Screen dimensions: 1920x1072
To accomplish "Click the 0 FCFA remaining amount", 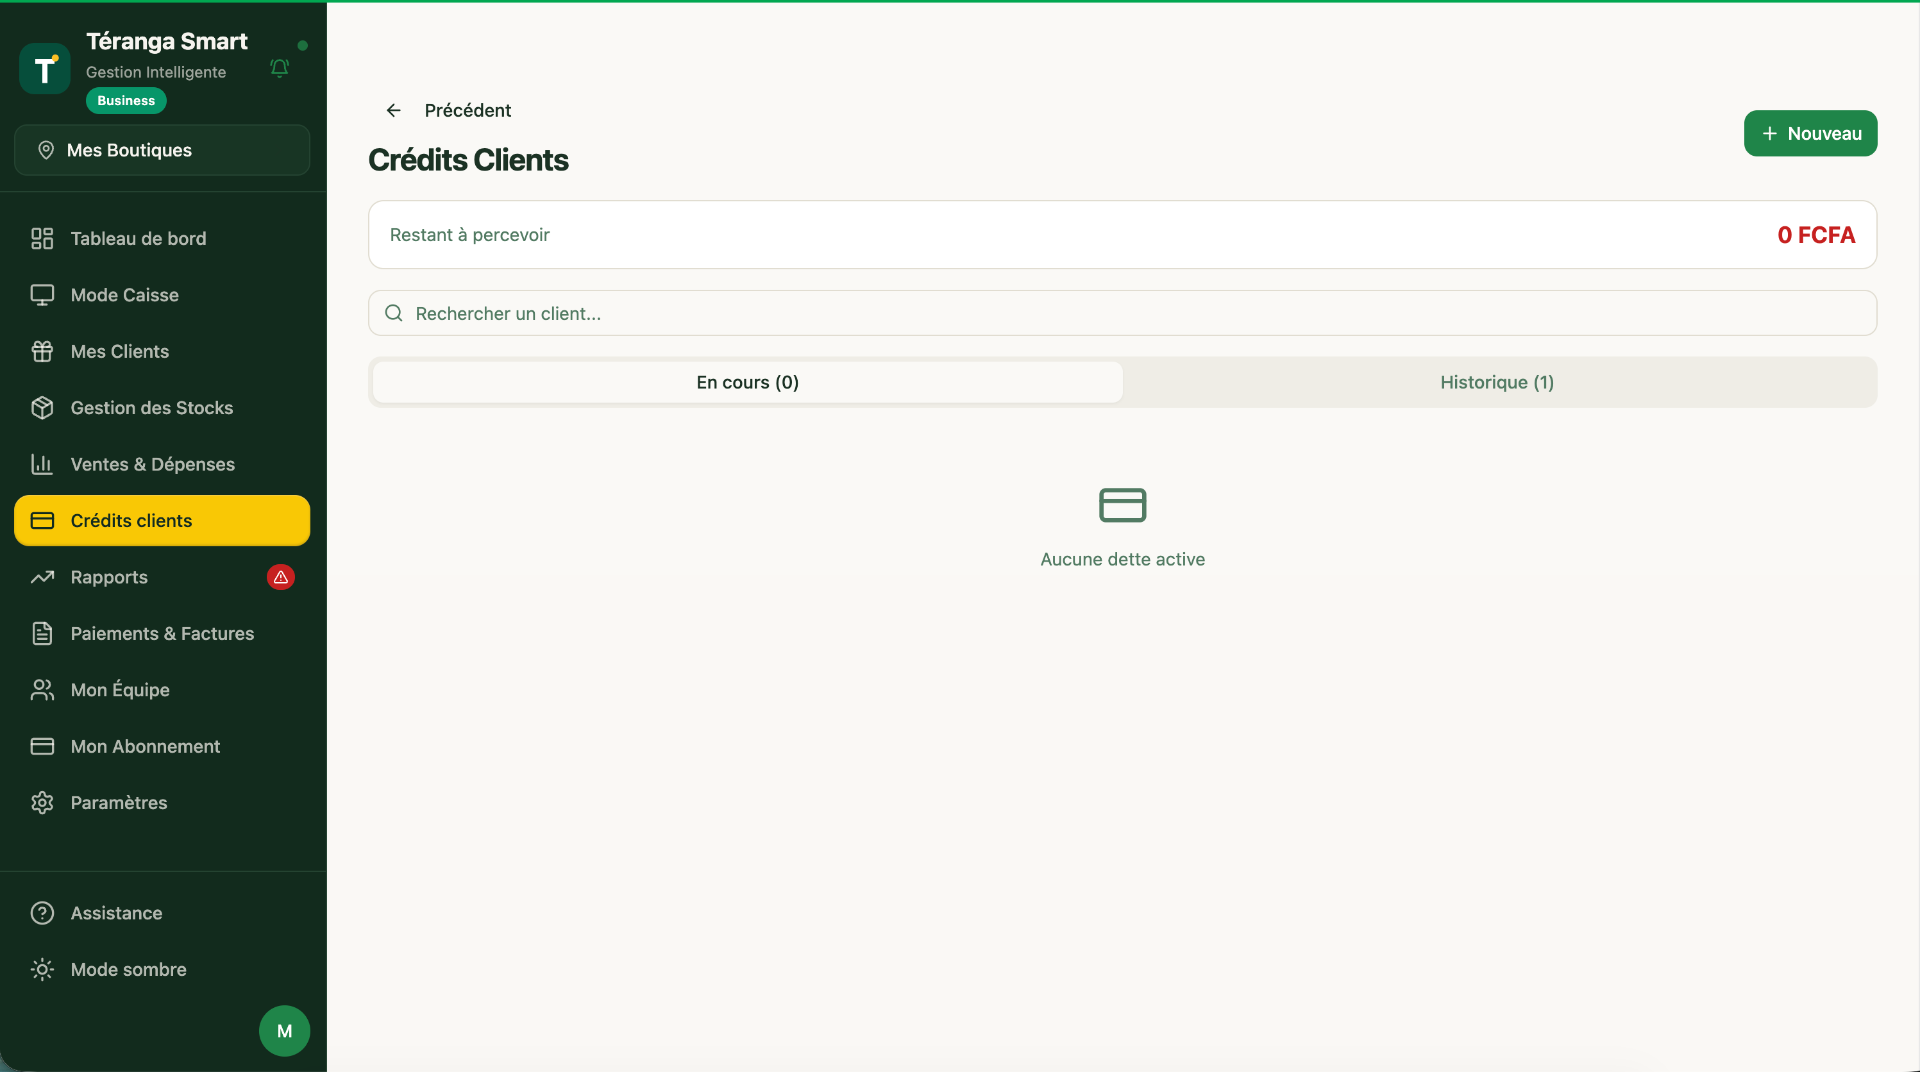I will 1816,235.
